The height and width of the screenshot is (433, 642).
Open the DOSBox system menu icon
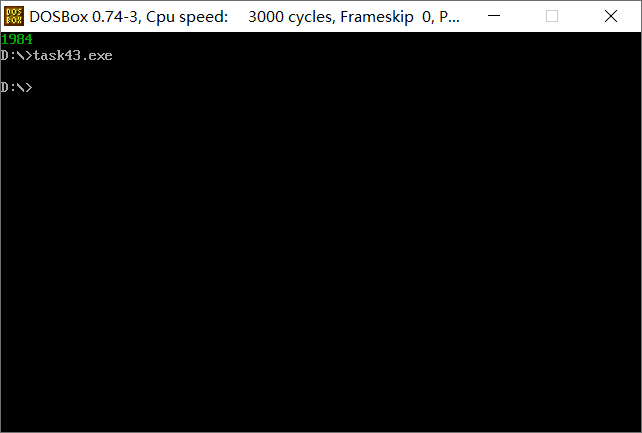click(x=14, y=16)
